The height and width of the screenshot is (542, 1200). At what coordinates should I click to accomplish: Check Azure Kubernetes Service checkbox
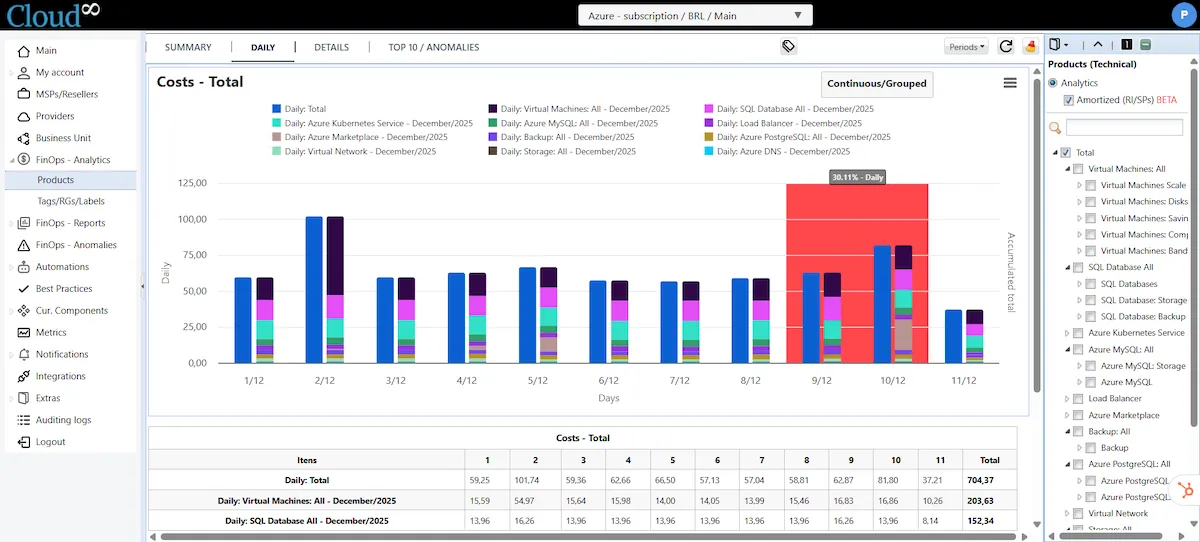[x=1078, y=333]
